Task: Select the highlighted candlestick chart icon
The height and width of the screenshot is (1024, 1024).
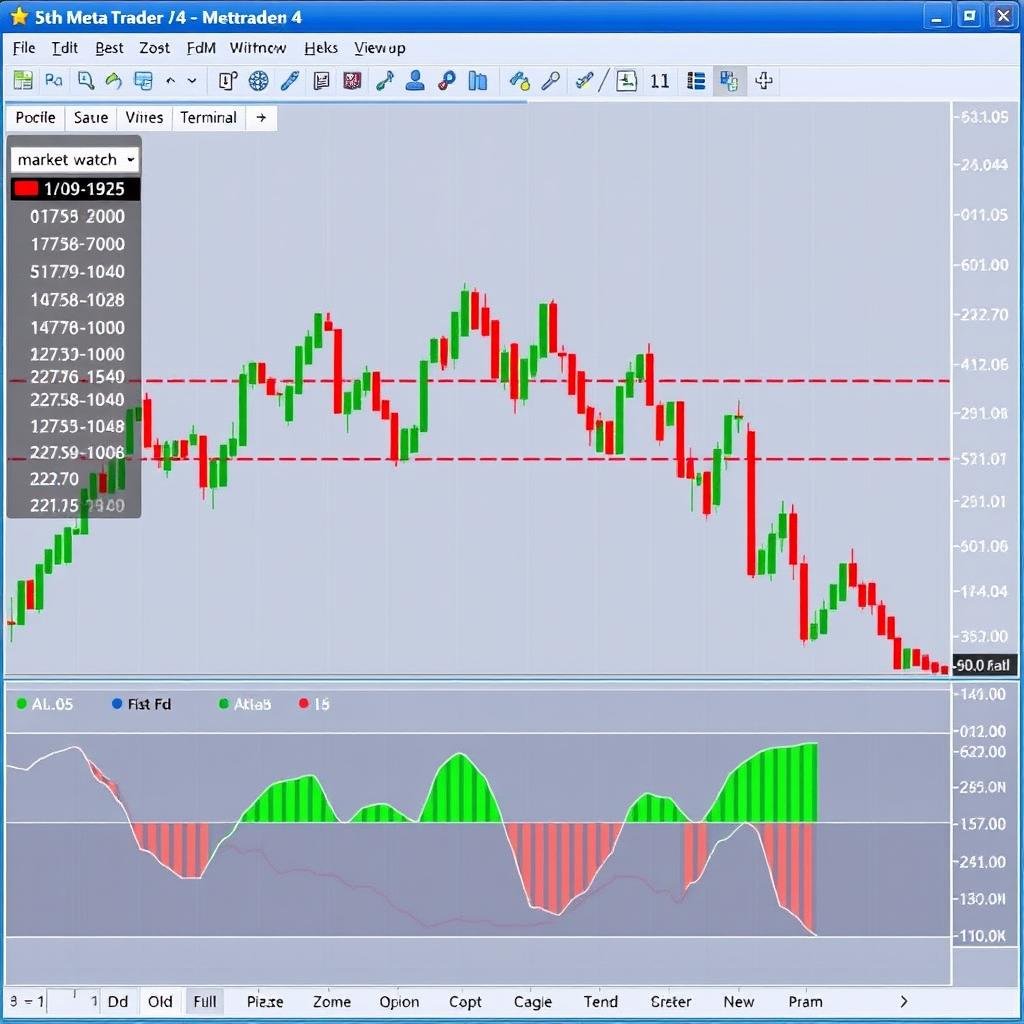Action: [x=729, y=81]
